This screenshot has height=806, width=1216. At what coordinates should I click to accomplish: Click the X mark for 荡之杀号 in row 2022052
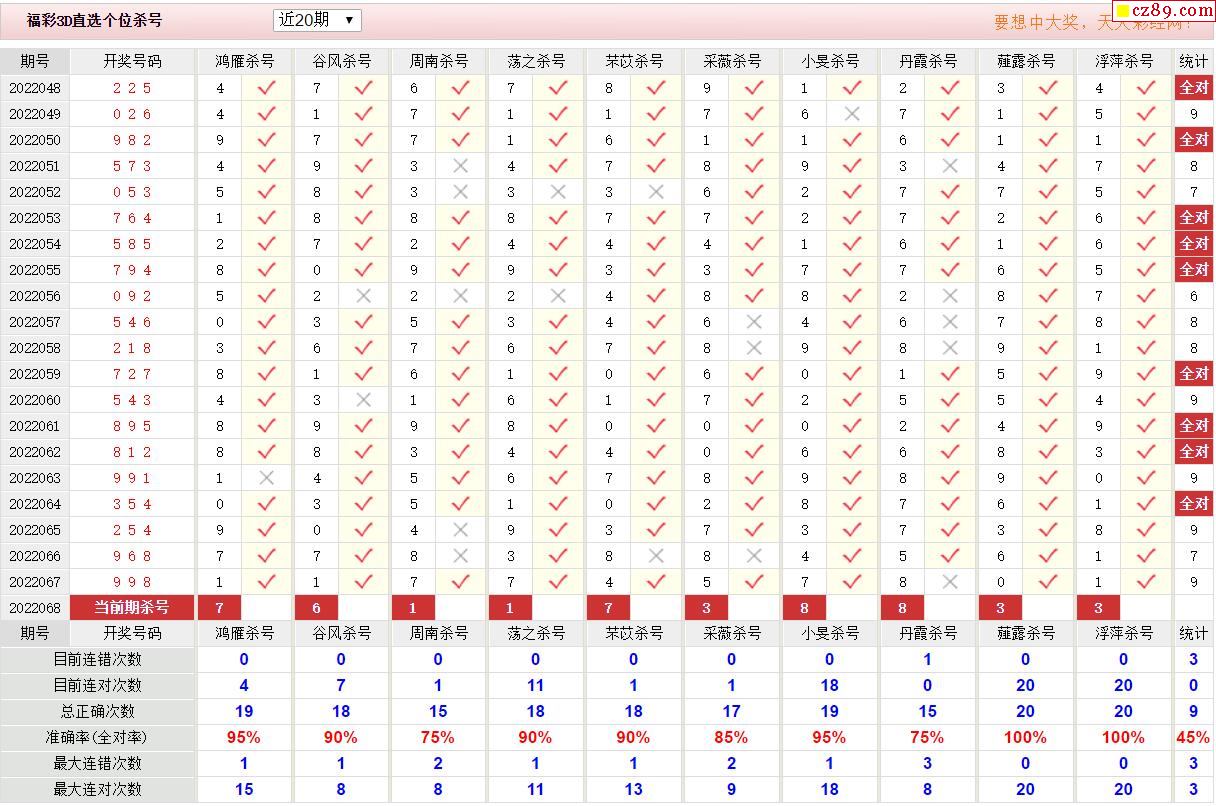pos(558,192)
